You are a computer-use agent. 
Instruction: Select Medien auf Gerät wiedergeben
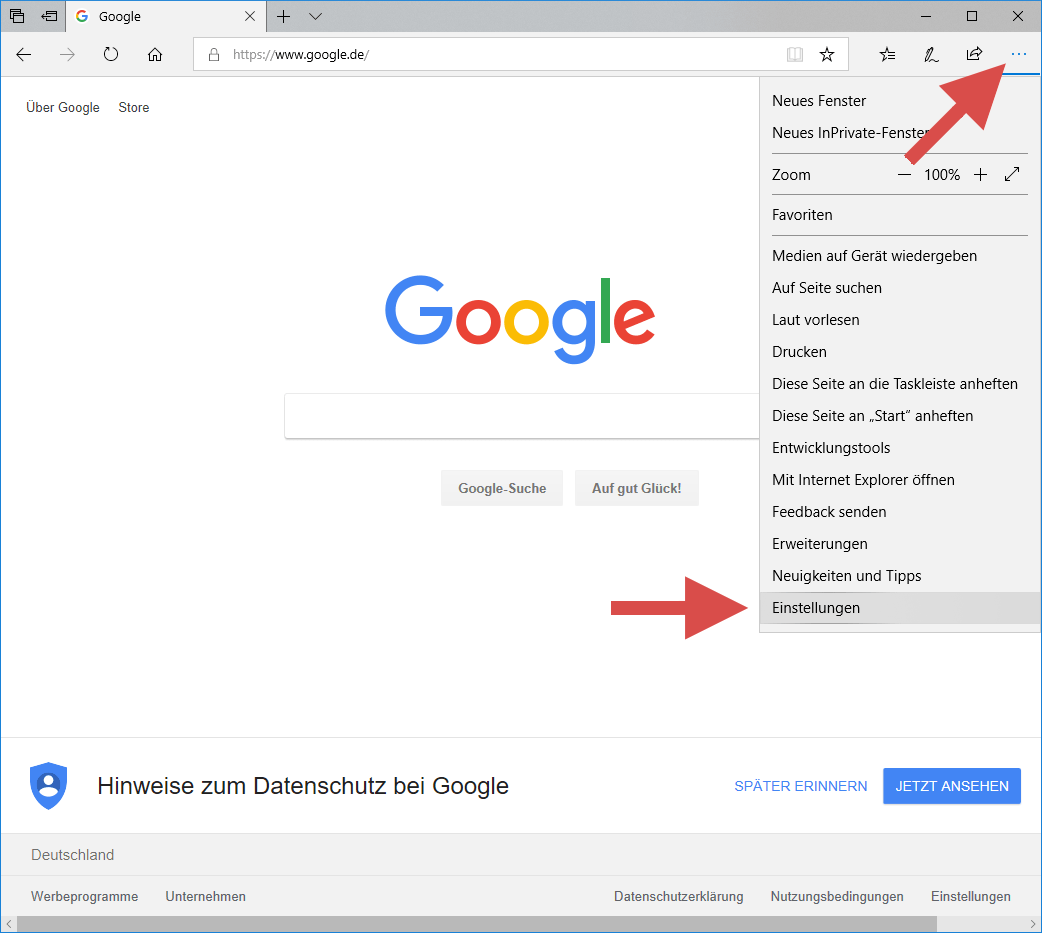[900, 256]
